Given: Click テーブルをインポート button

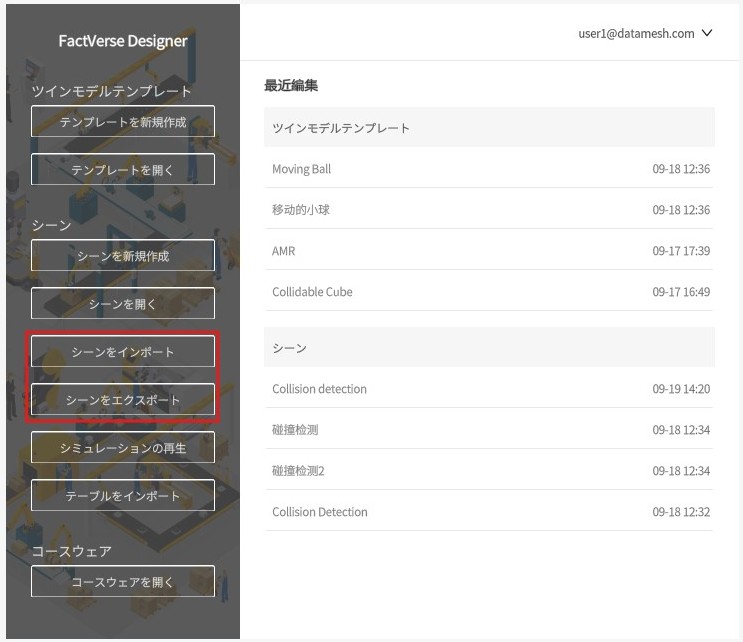Looking at the screenshot, I should pyautogui.click(x=122, y=496).
